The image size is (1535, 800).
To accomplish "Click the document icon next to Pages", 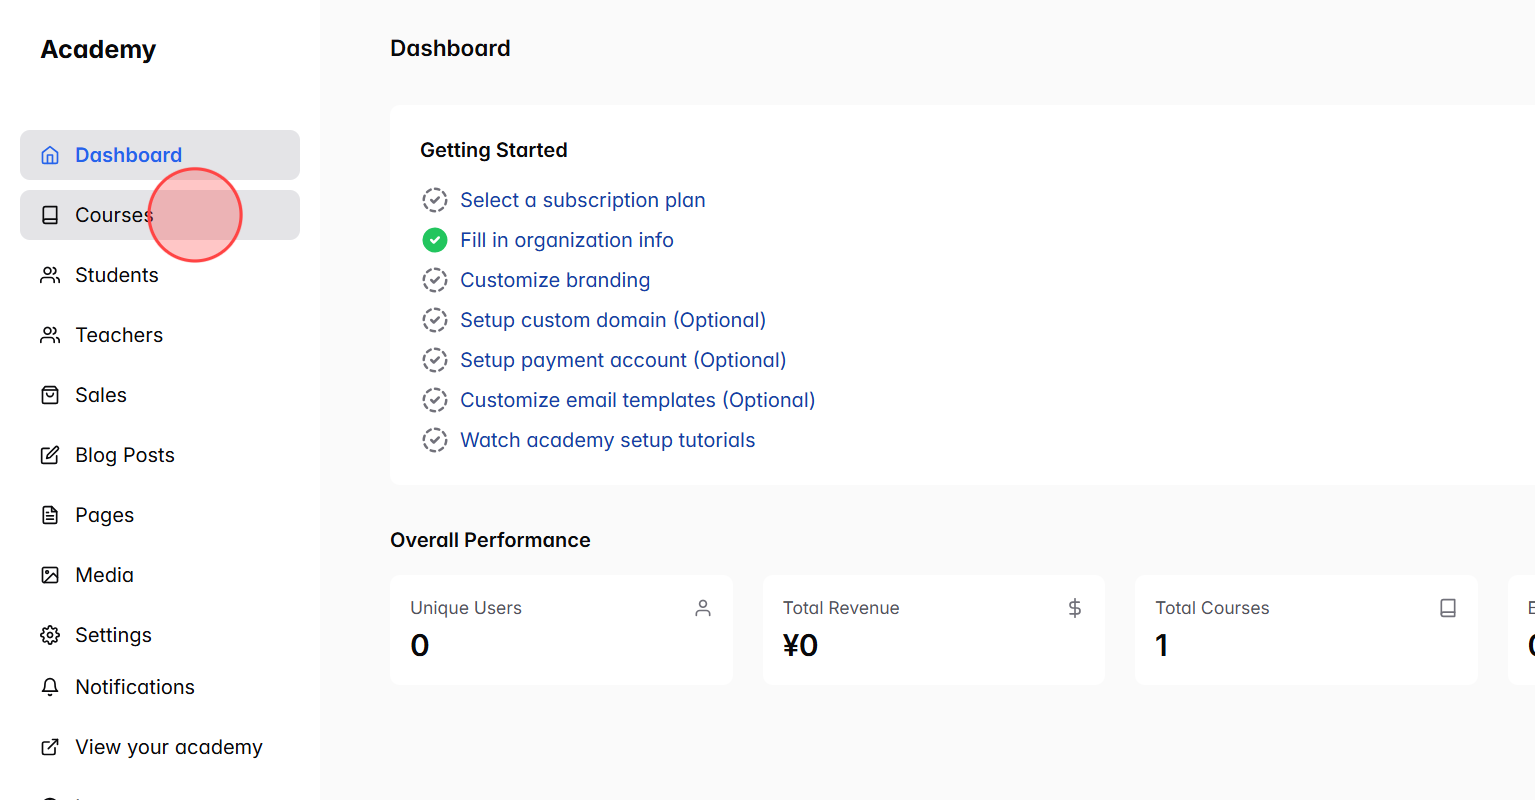I will pos(49,515).
